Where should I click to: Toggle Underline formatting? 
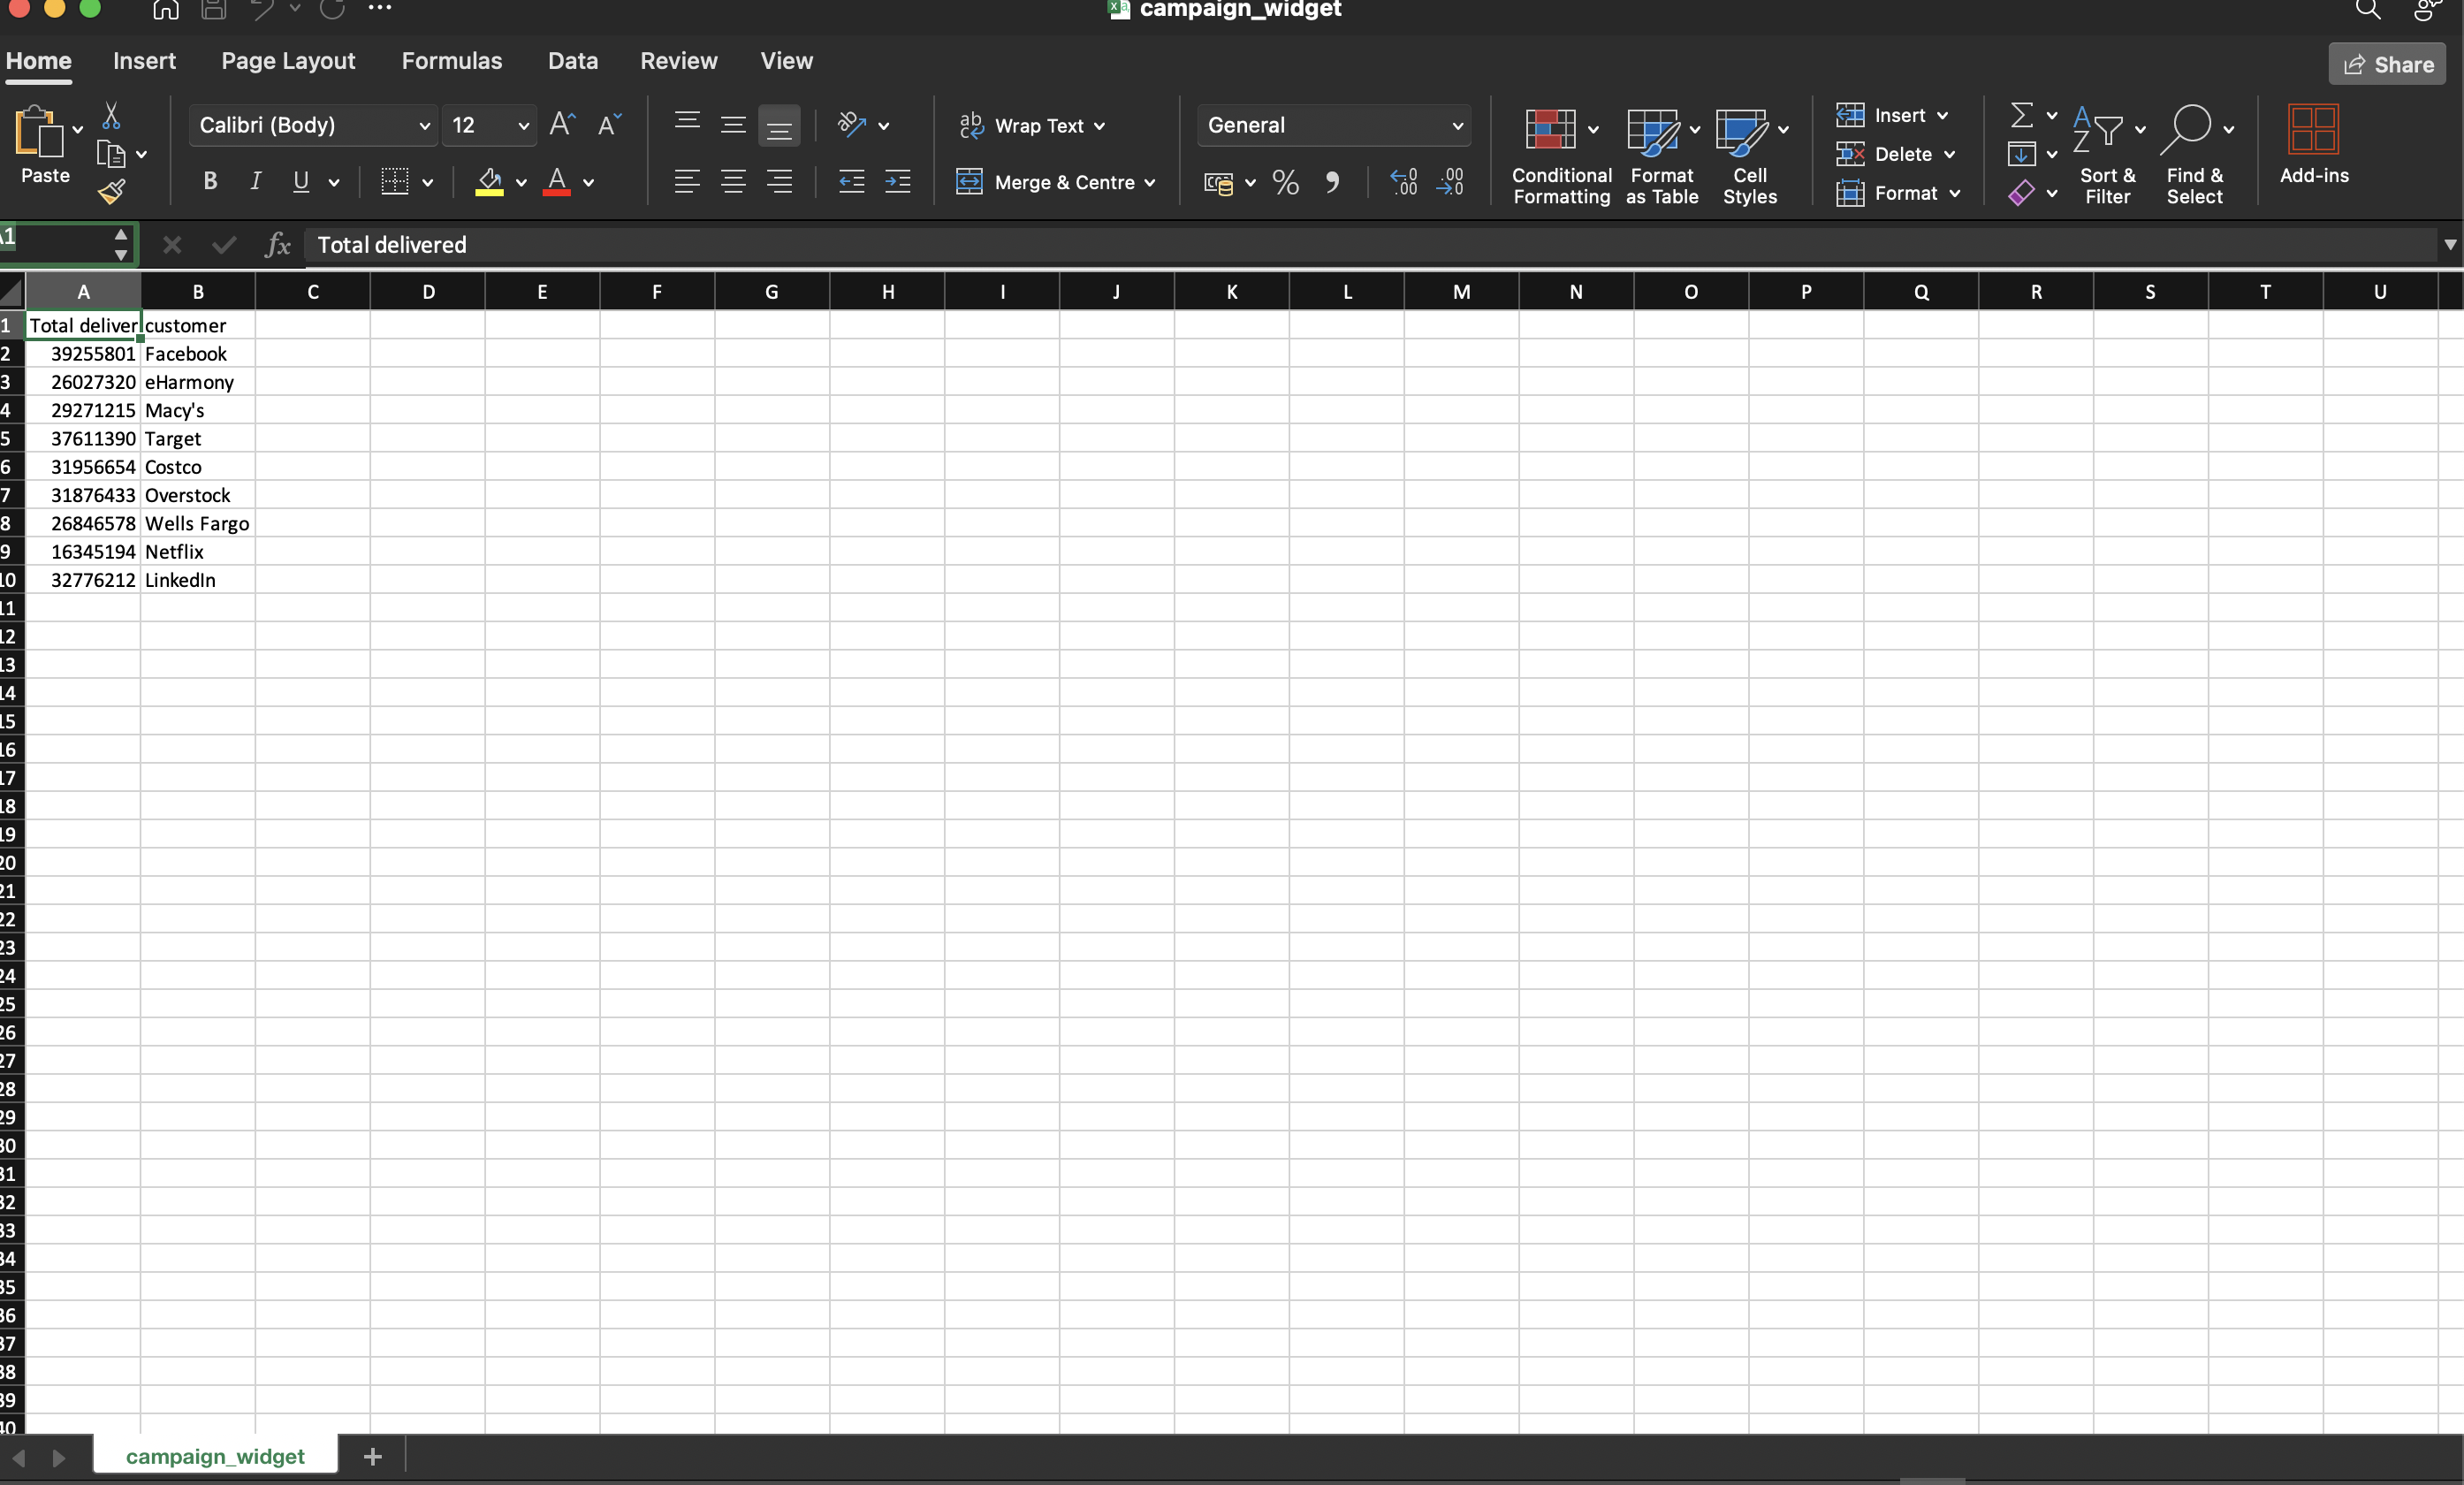pos(300,181)
